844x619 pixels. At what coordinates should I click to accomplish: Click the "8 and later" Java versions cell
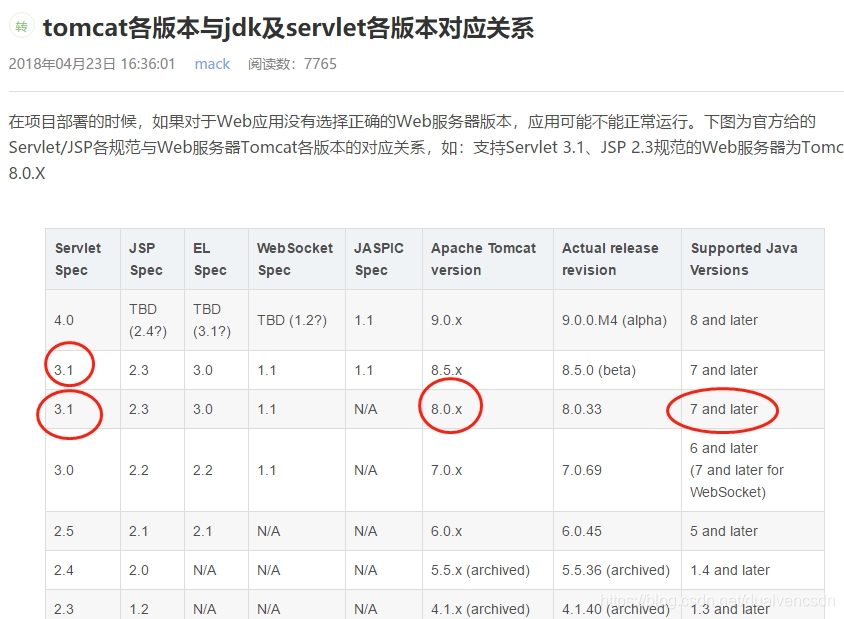(x=722, y=320)
